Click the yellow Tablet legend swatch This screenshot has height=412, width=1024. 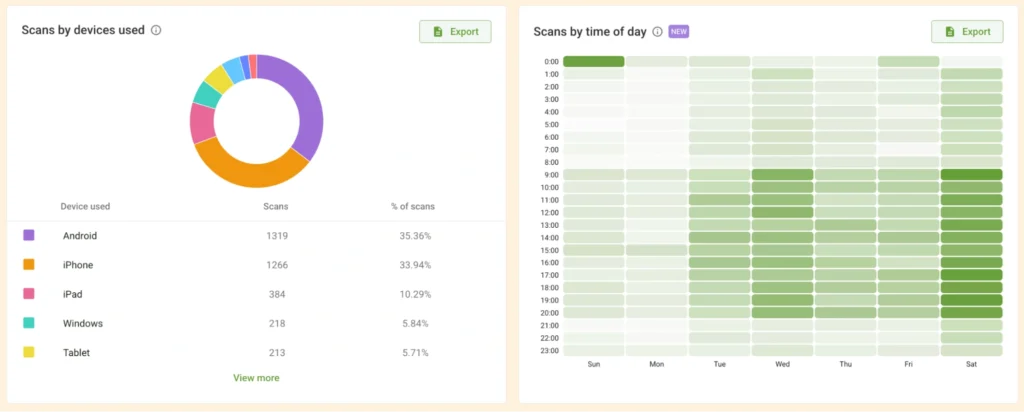click(29, 352)
